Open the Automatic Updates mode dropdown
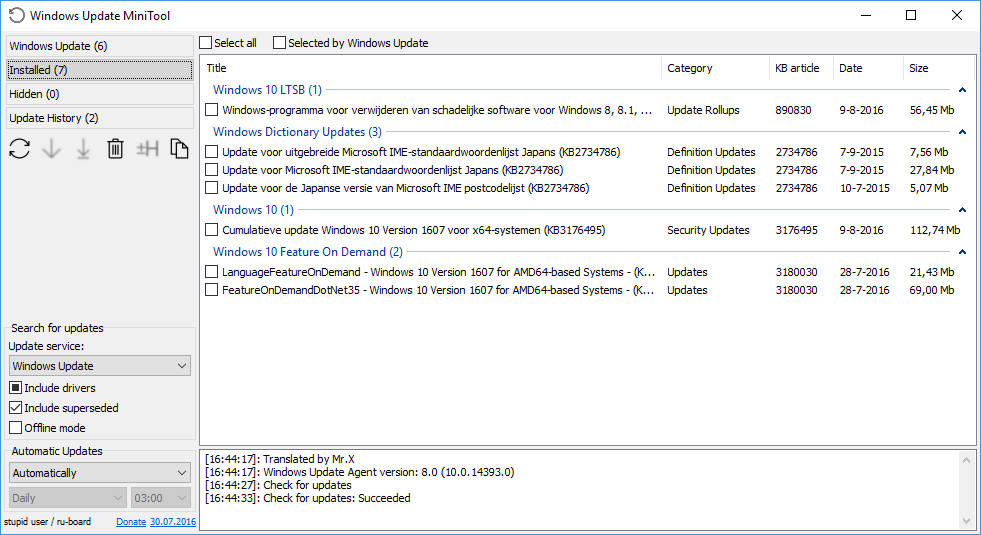The width and height of the screenshot is (981, 535). [x=99, y=473]
